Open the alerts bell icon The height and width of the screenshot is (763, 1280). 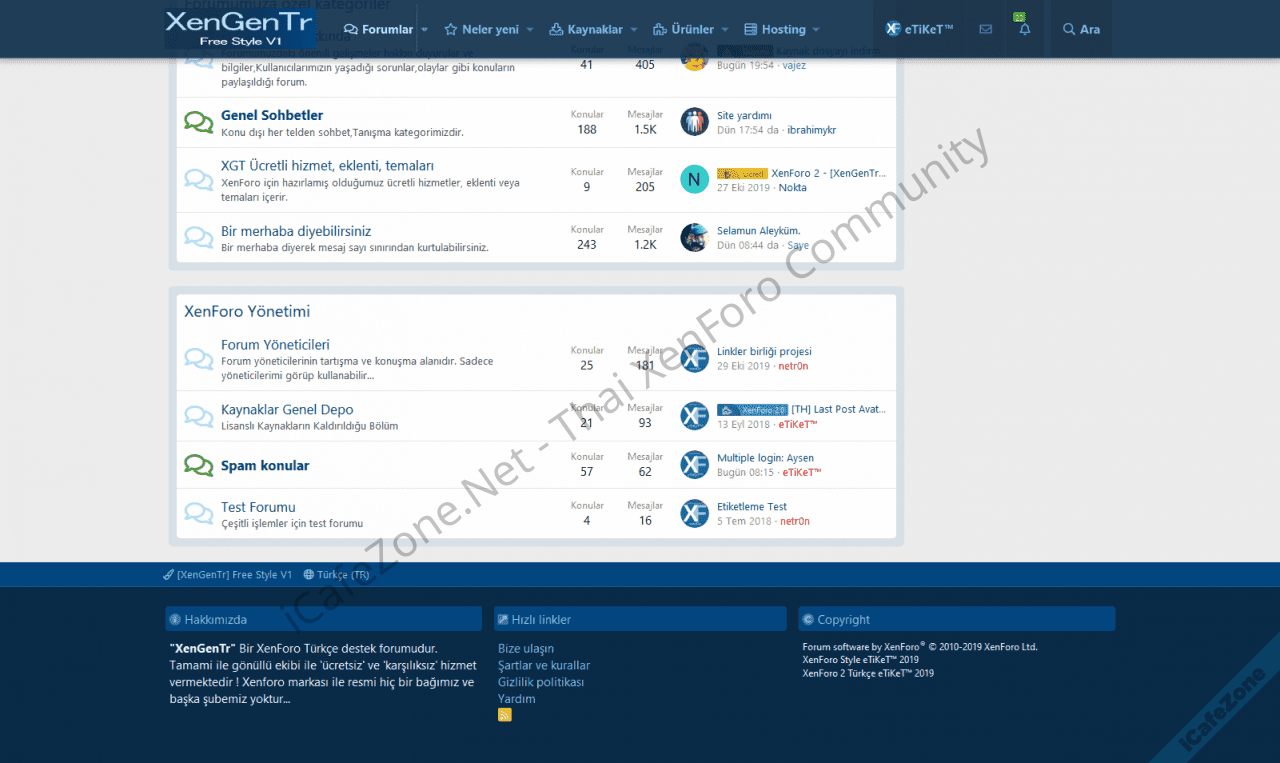point(1024,30)
